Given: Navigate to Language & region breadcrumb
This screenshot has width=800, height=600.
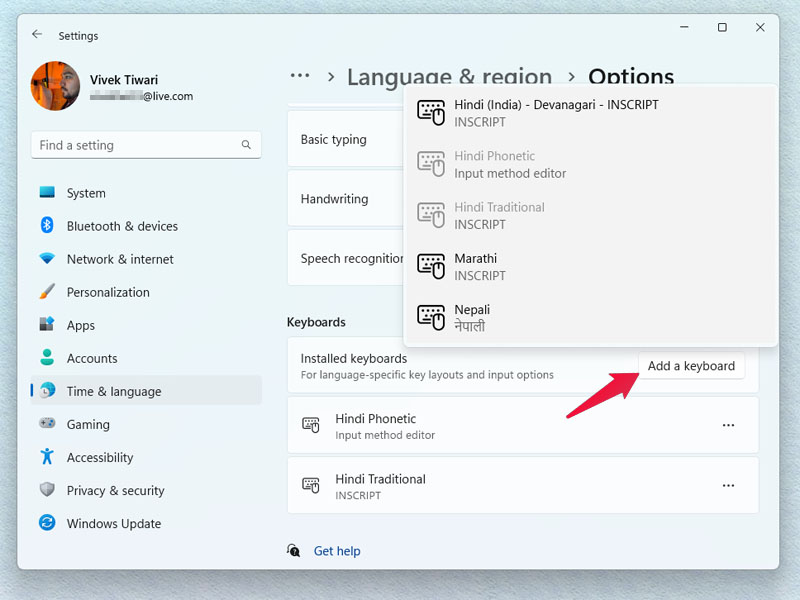Looking at the screenshot, I should (x=449, y=77).
